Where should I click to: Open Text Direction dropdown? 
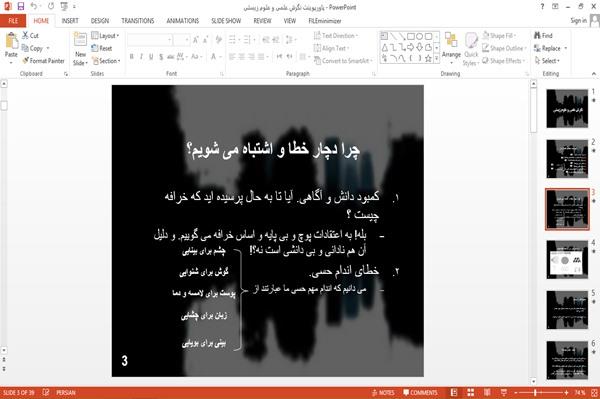coord(336,36)
